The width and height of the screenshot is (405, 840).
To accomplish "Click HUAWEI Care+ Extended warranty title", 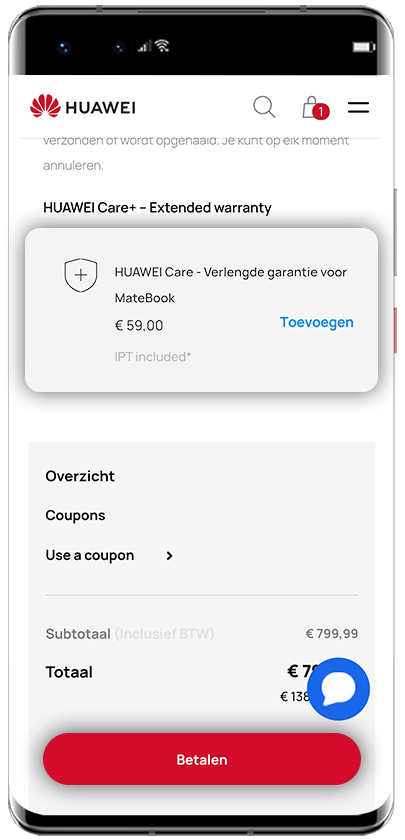I will (x=158, y=207).
